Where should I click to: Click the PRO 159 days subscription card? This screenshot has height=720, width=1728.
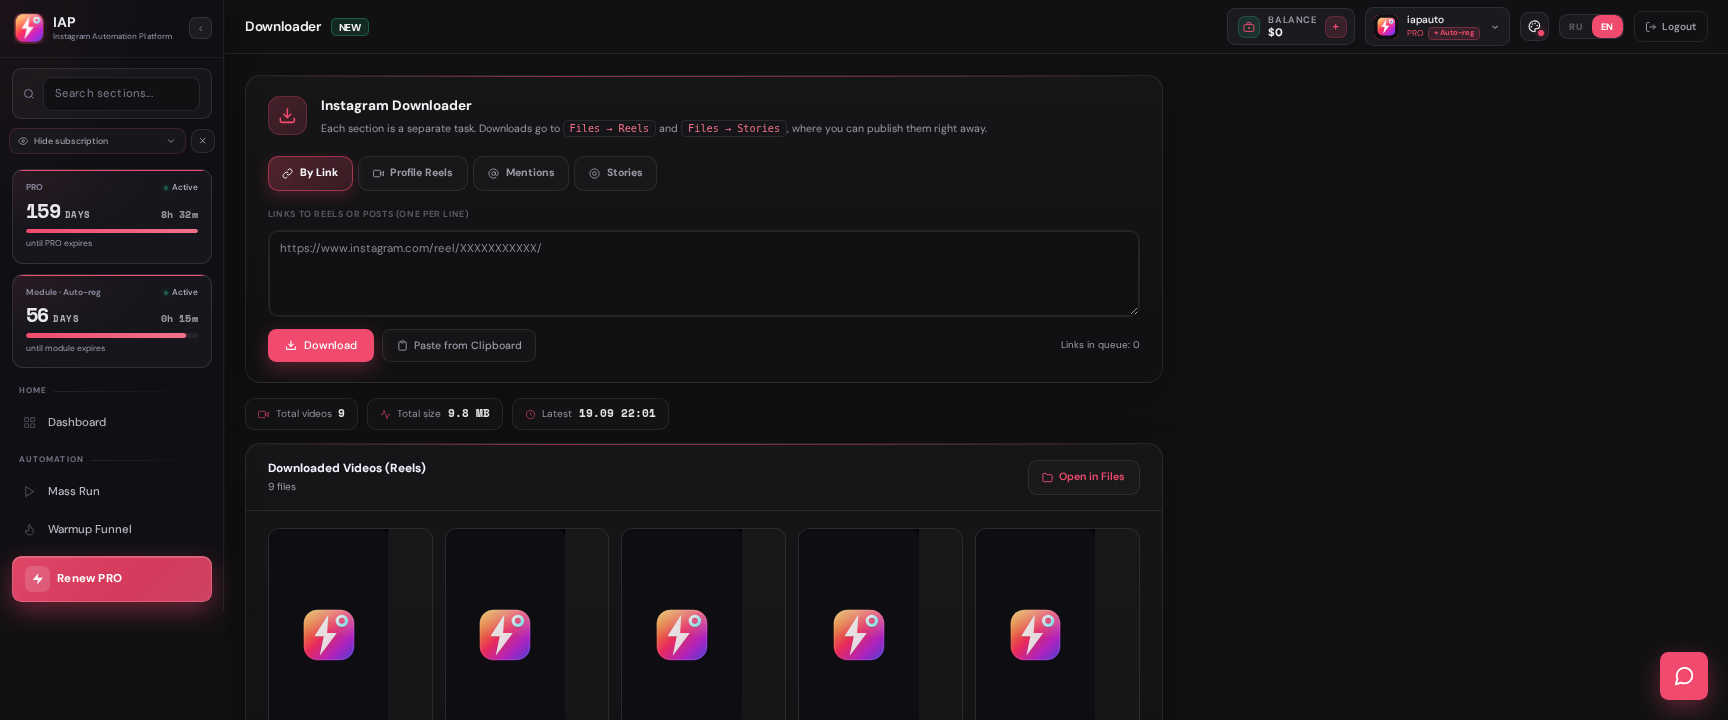[x=112, y=217]
